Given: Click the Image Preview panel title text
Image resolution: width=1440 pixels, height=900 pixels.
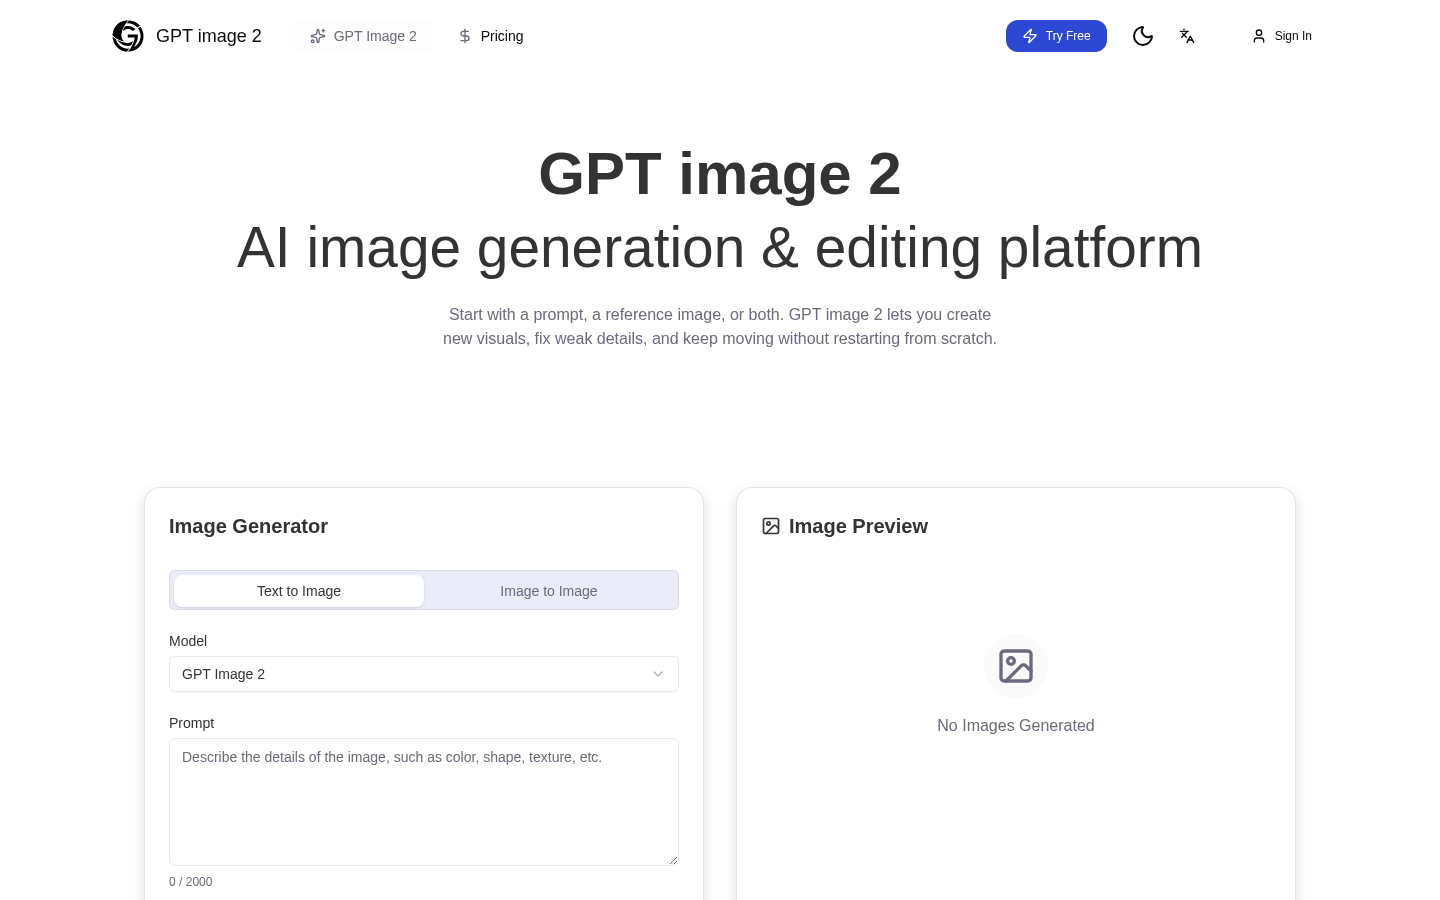Looking at the screenshot, I should pos(858,526).
